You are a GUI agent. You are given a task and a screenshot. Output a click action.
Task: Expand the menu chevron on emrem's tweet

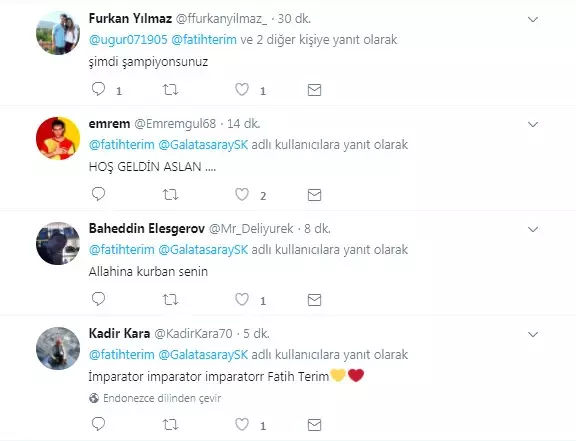point(533,124)
